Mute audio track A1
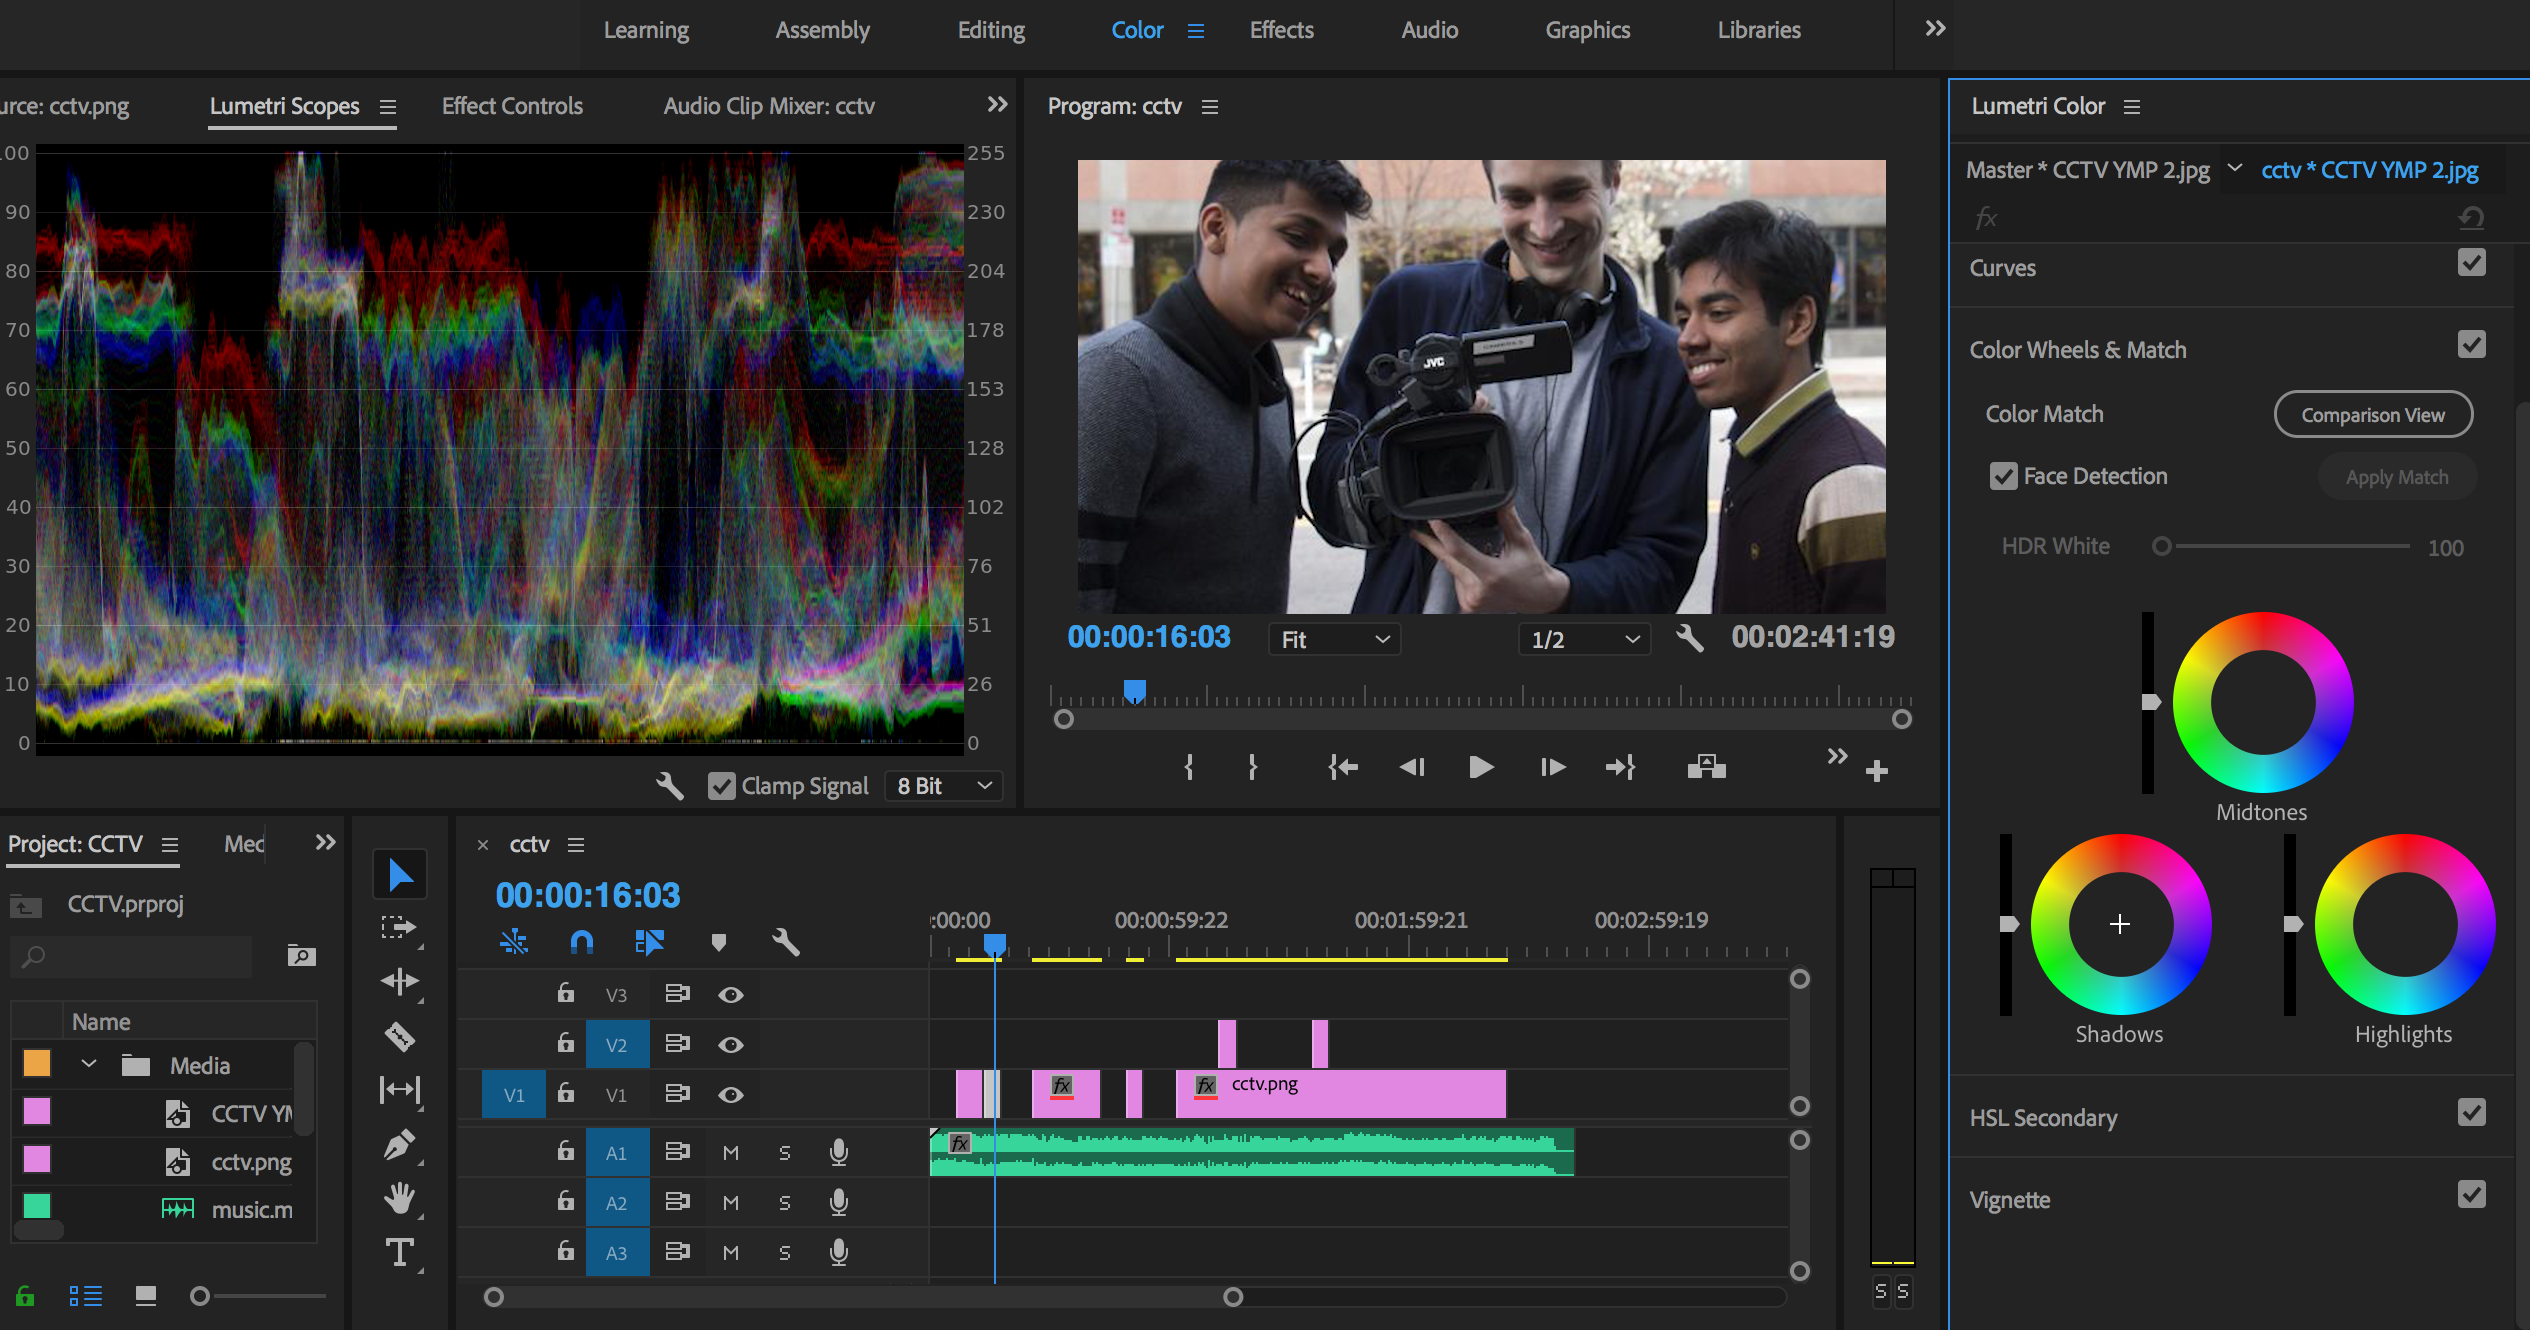The image size is (2530, 1330). pyautogui.click(x=731, y=1153)
